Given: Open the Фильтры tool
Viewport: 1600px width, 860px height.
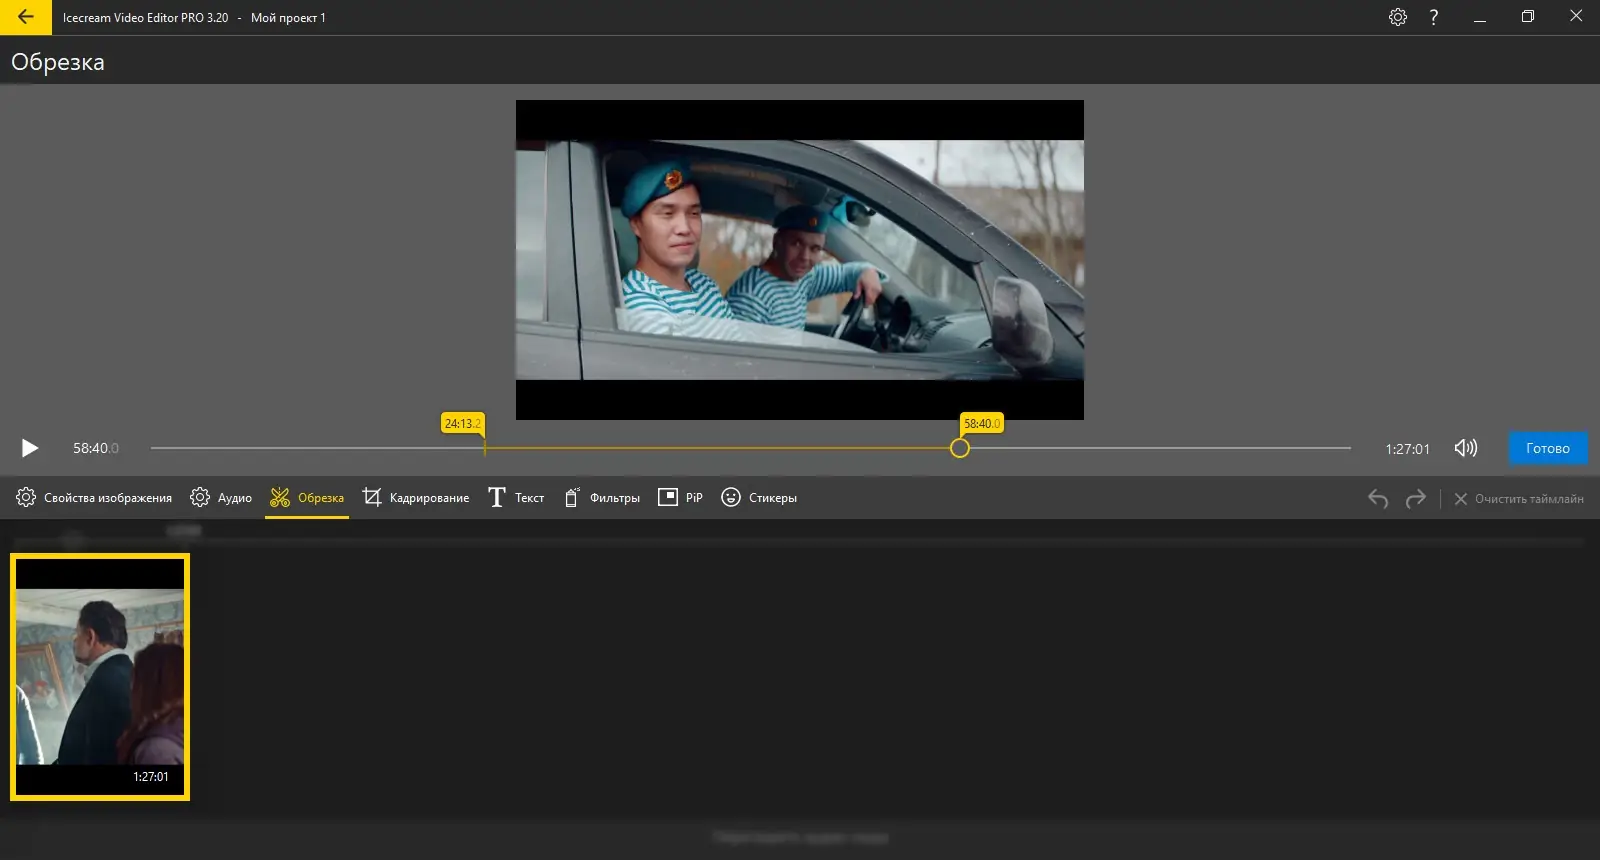Looking at the screenshot, I should 602,498.
